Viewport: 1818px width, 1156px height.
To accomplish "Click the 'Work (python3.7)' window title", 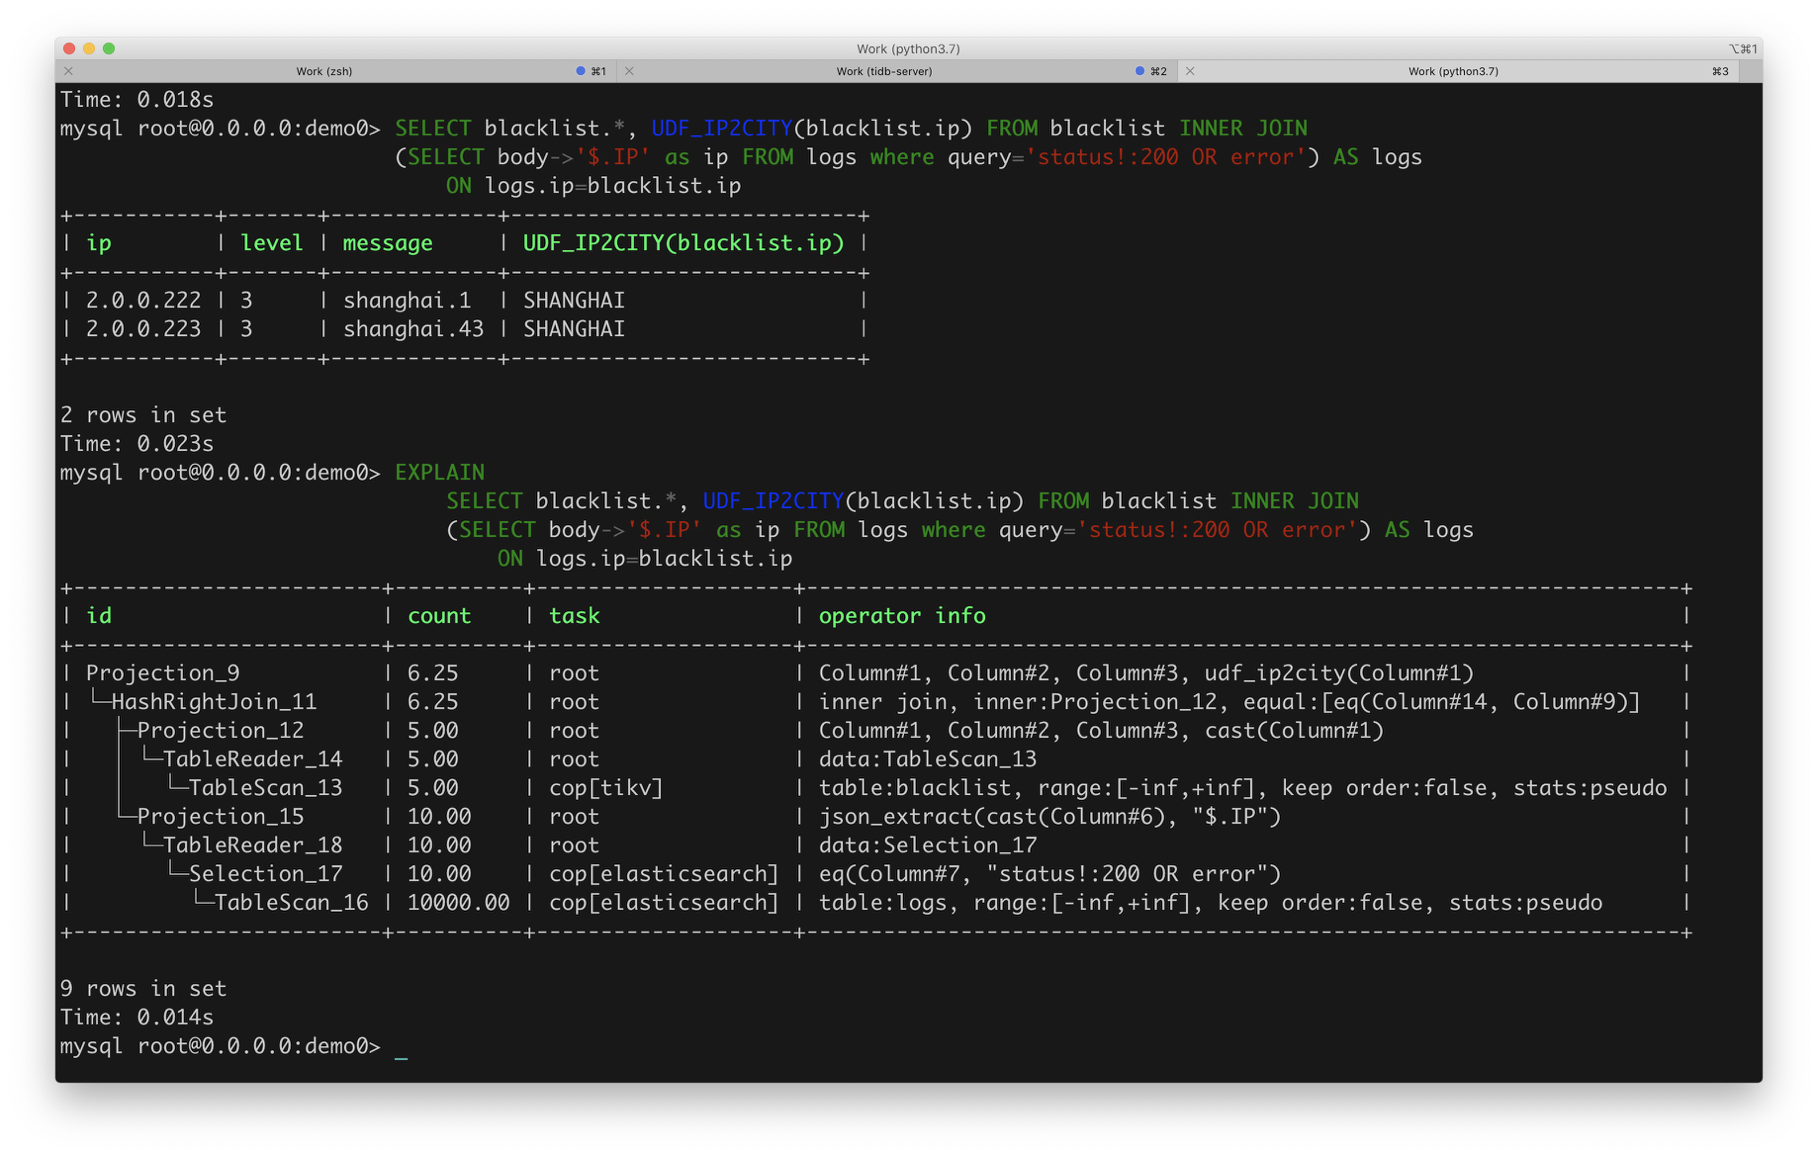I will tap(908, 48).
